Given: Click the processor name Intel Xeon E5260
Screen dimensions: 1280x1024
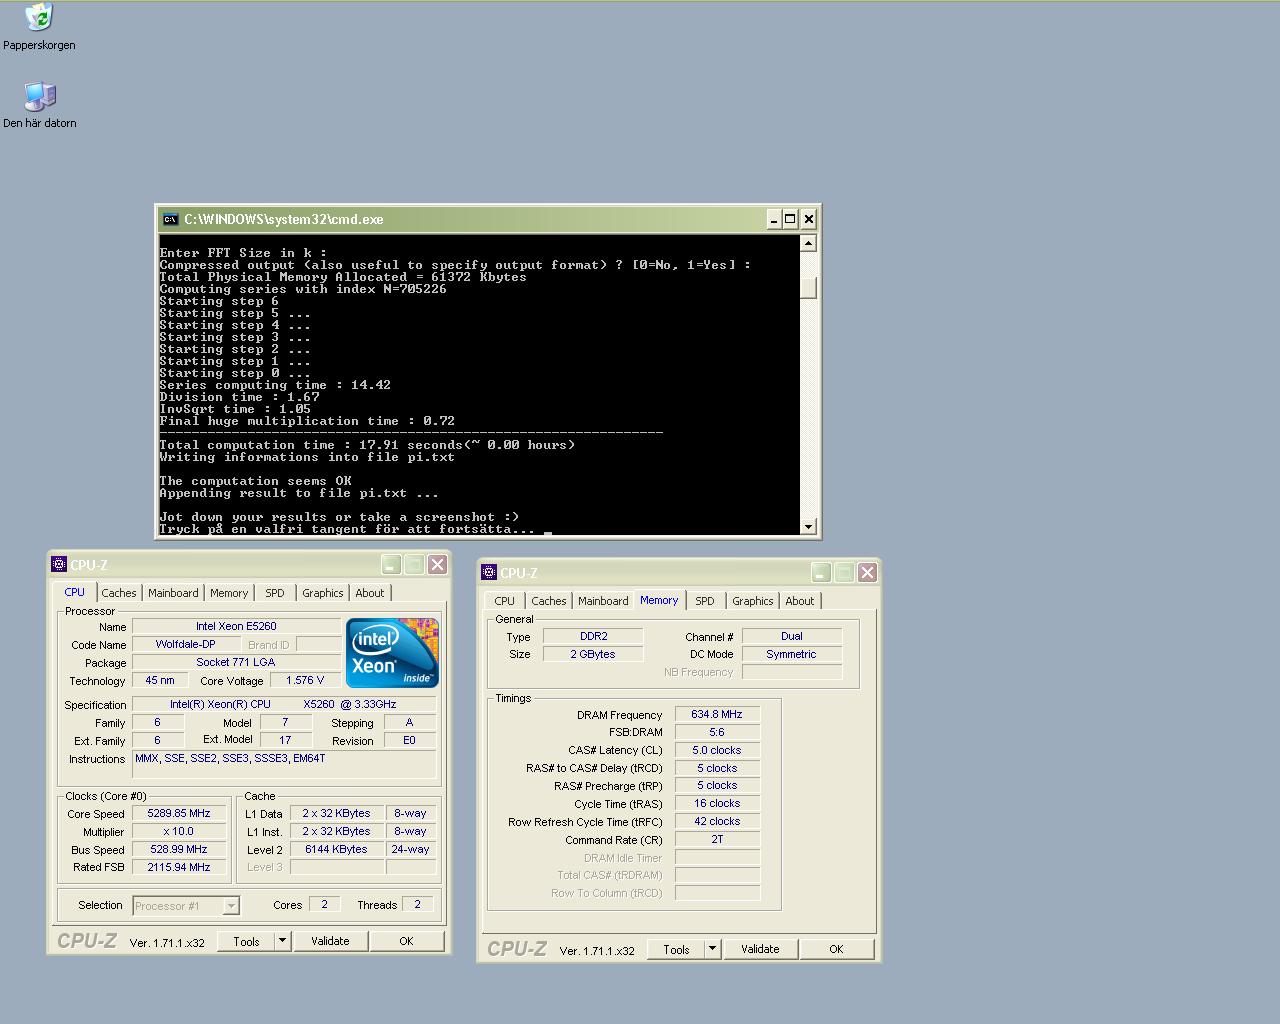Looking at the screenshot, I should point(236,627).
